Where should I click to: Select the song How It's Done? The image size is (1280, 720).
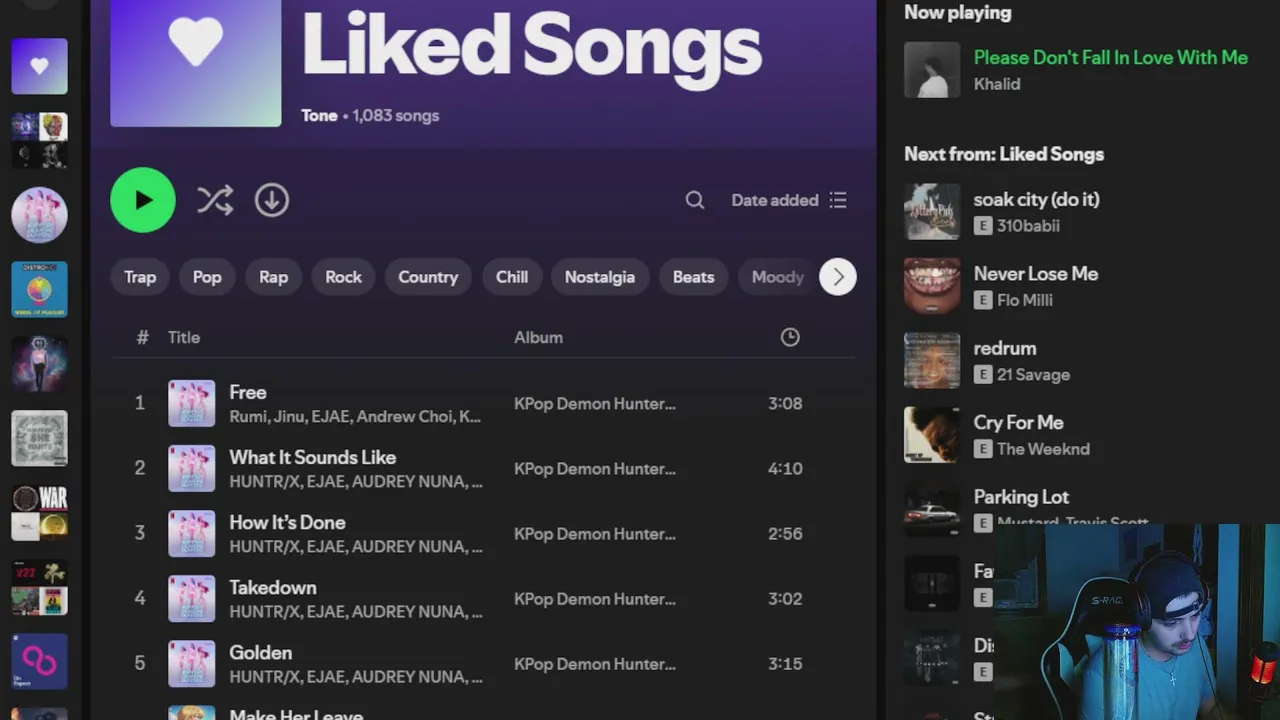point(287,522)
